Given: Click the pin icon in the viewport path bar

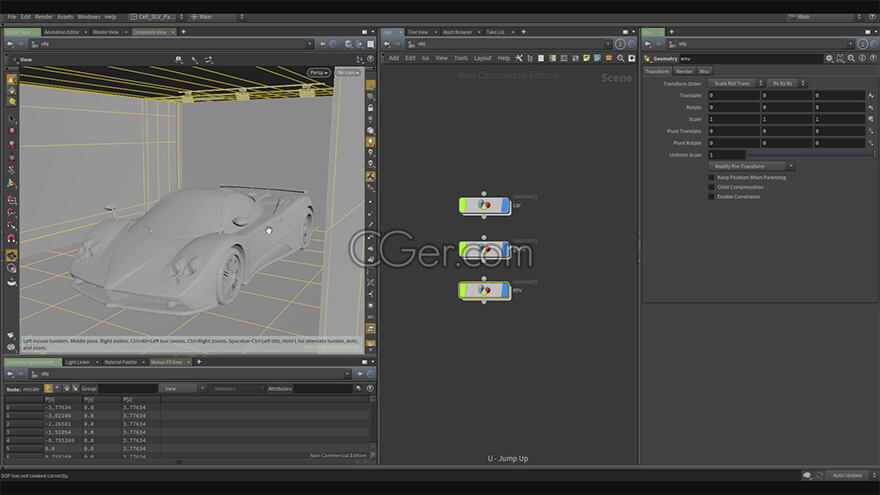Looking at the screenshot, I should click(x=323, y=44).
